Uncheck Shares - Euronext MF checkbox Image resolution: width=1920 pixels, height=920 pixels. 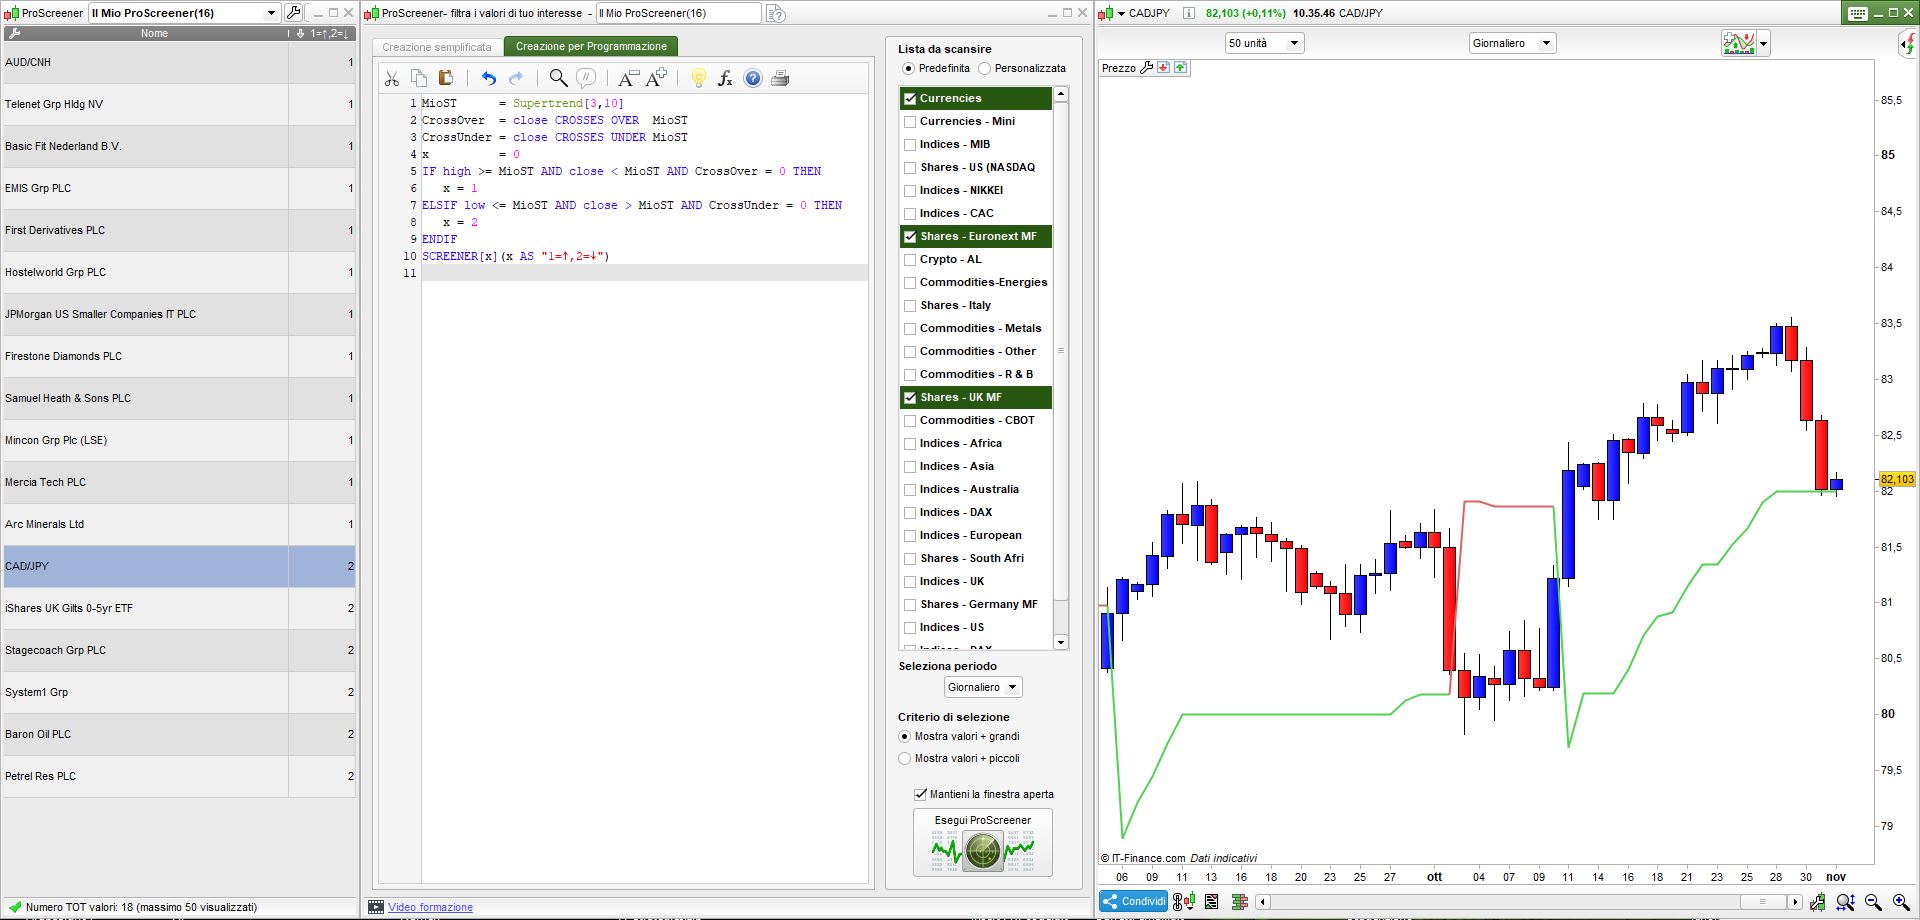[x=910, y=237]
